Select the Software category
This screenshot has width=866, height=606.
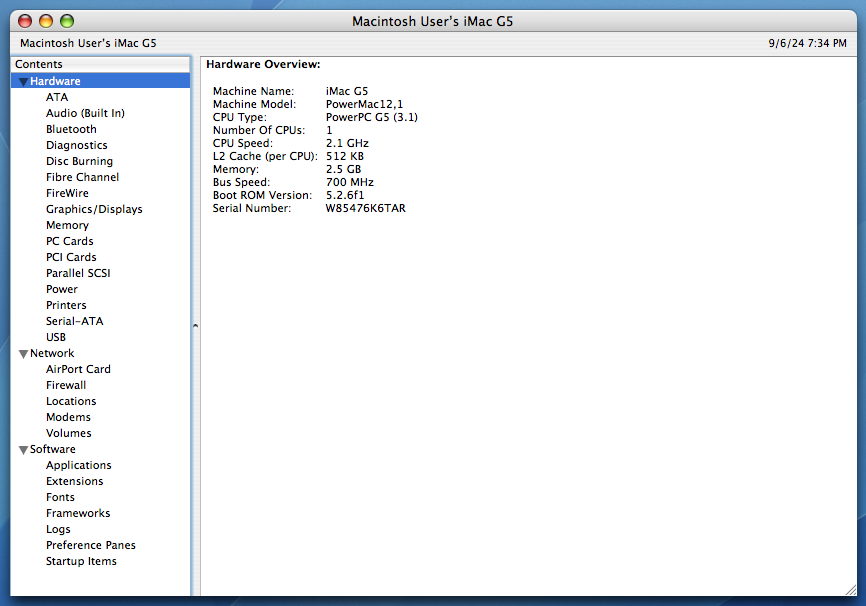tap(53, 450)
